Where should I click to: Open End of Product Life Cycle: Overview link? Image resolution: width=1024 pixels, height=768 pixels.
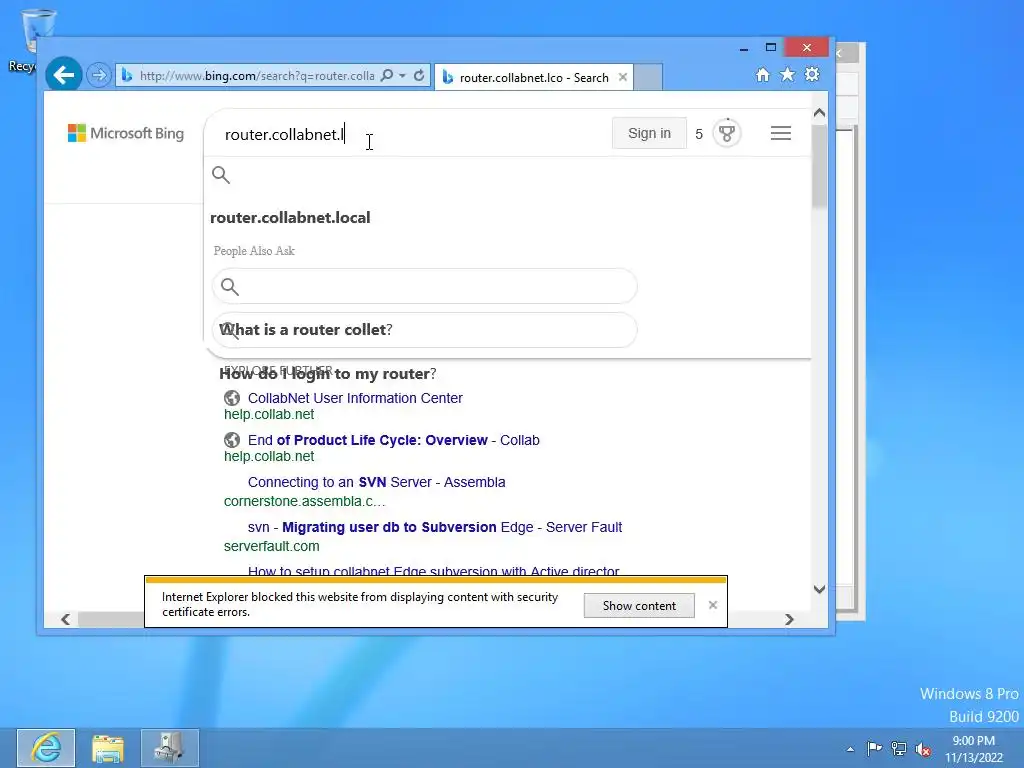[x=394, y=440]
